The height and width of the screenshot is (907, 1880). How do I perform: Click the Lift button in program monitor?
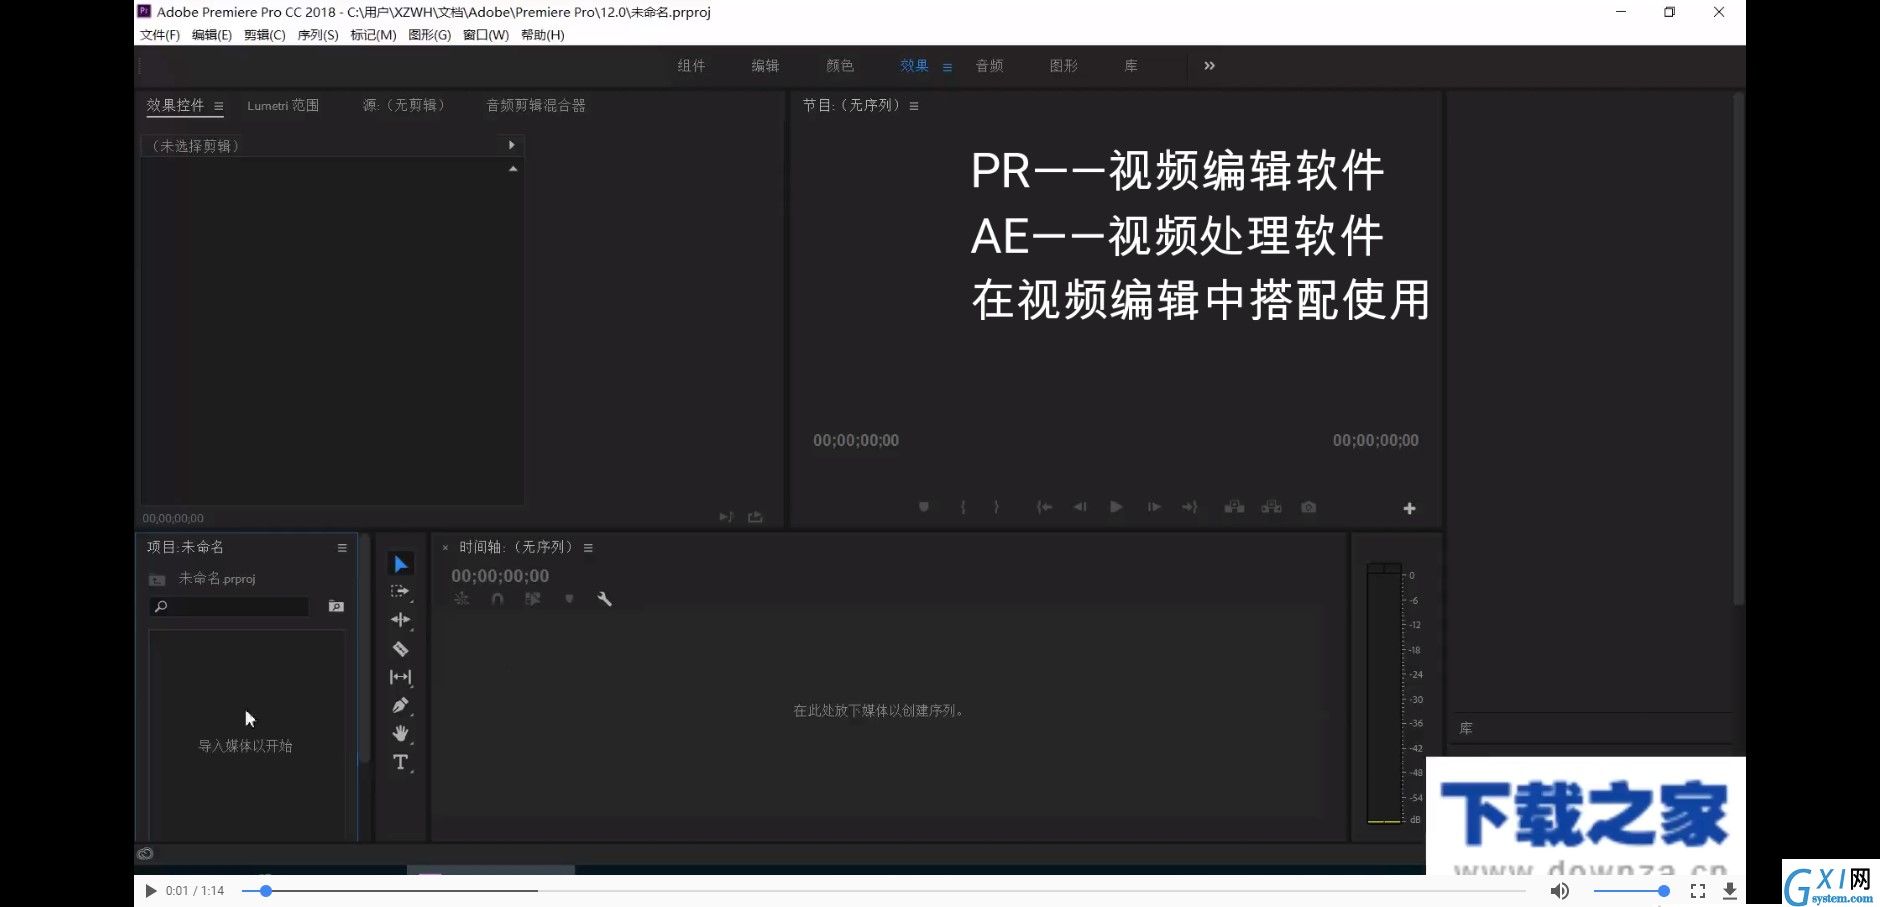click(1235, 507)
